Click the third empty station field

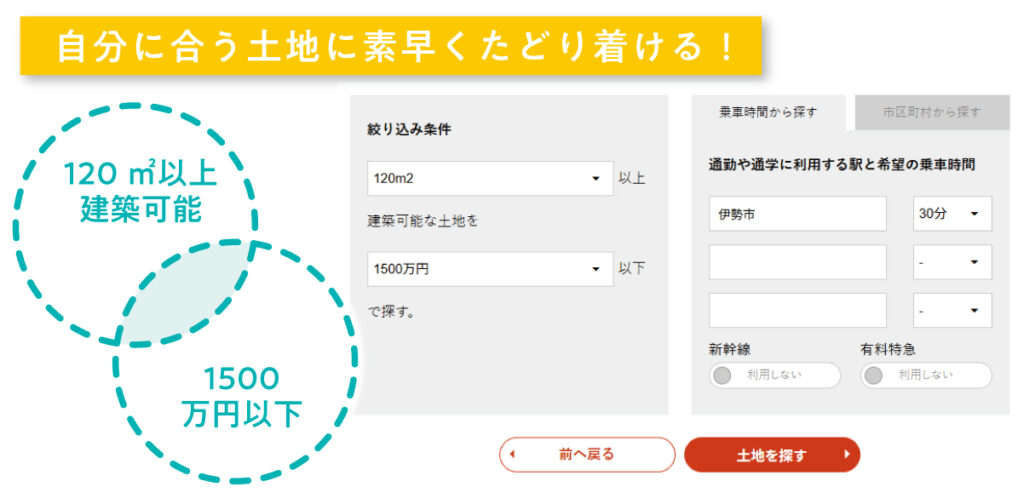797,311
